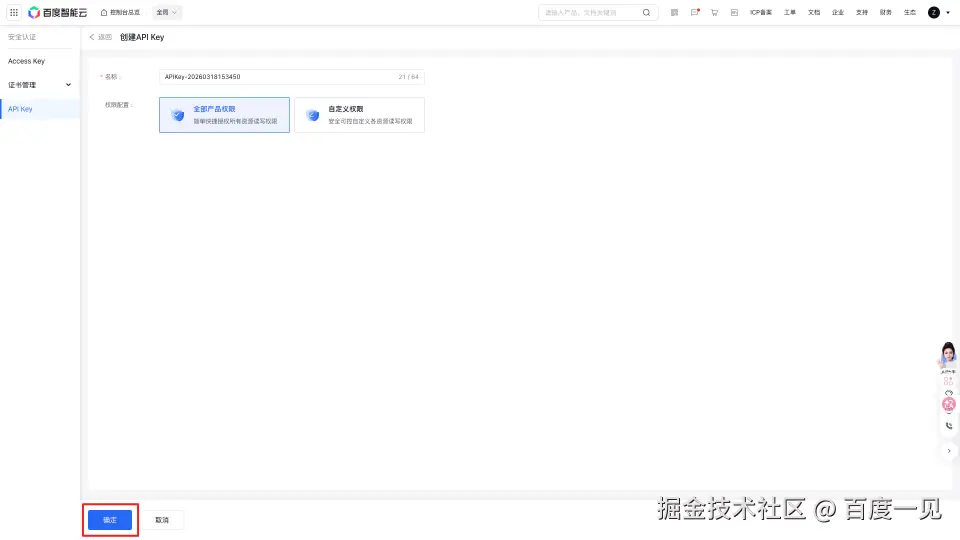960x540 pixels.
Task: Go back with the 返回 arrow
Action: coord(100,37)
